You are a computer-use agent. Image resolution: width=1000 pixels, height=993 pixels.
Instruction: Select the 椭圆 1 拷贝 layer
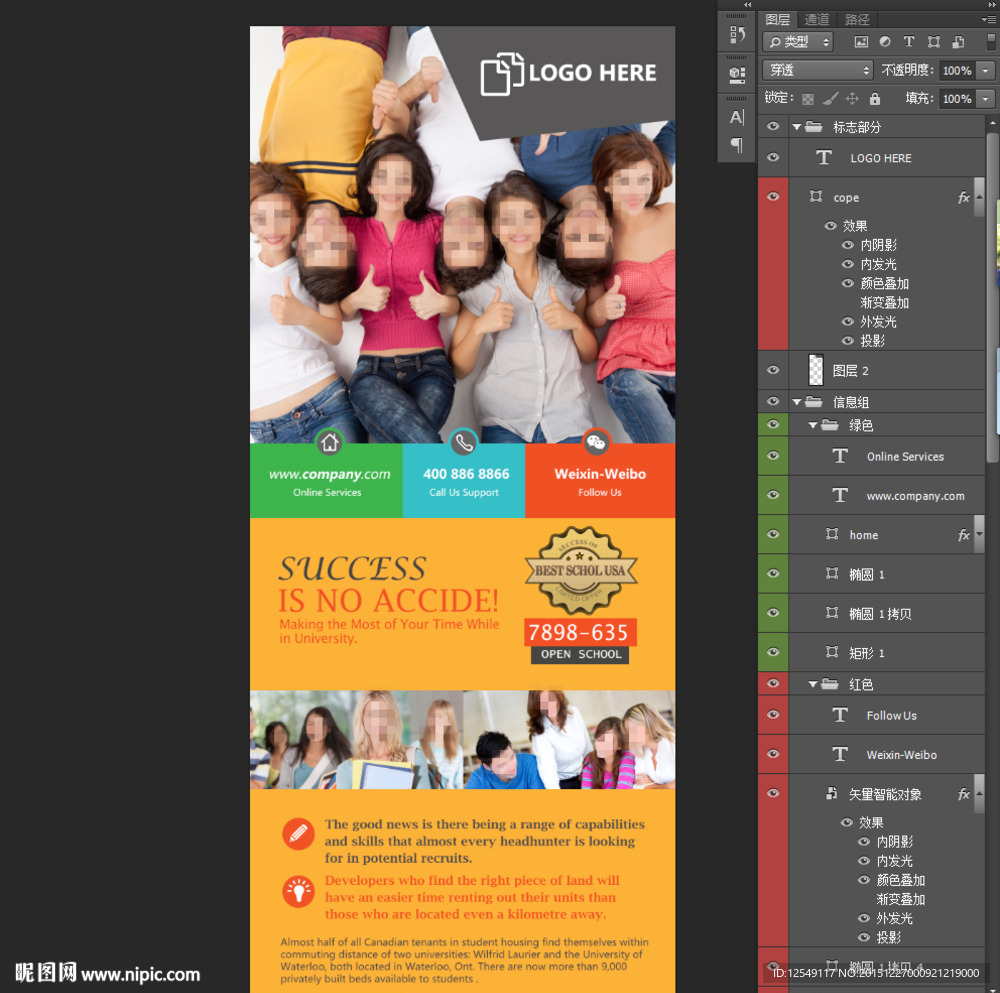(x=886, y=614)
